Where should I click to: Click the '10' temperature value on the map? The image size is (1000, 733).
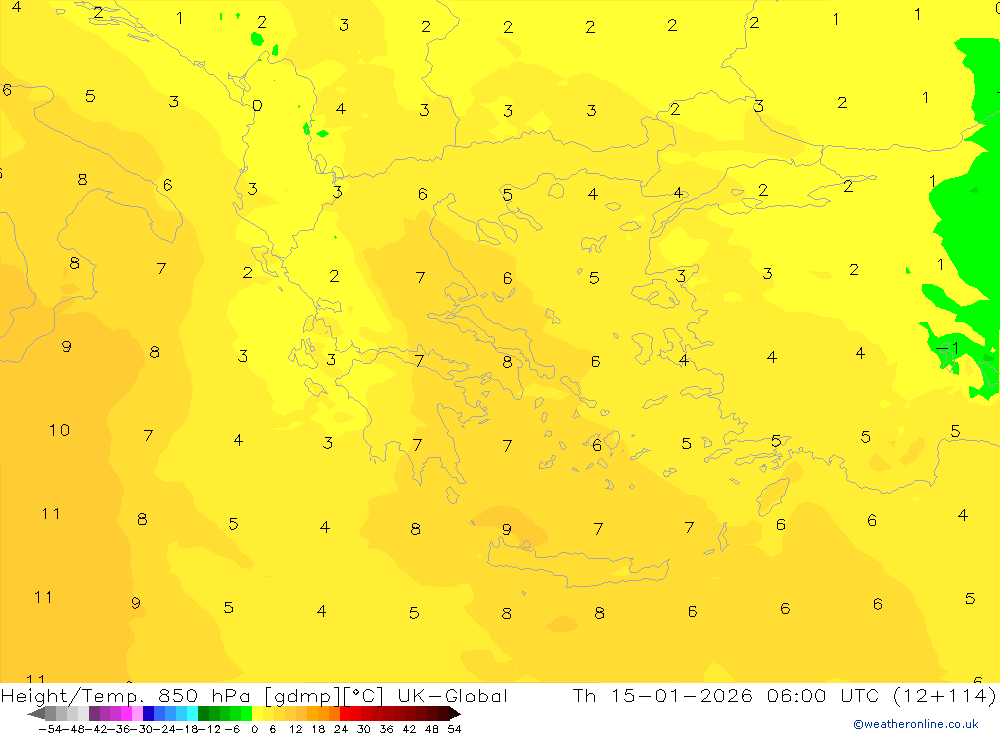[59, 430]
